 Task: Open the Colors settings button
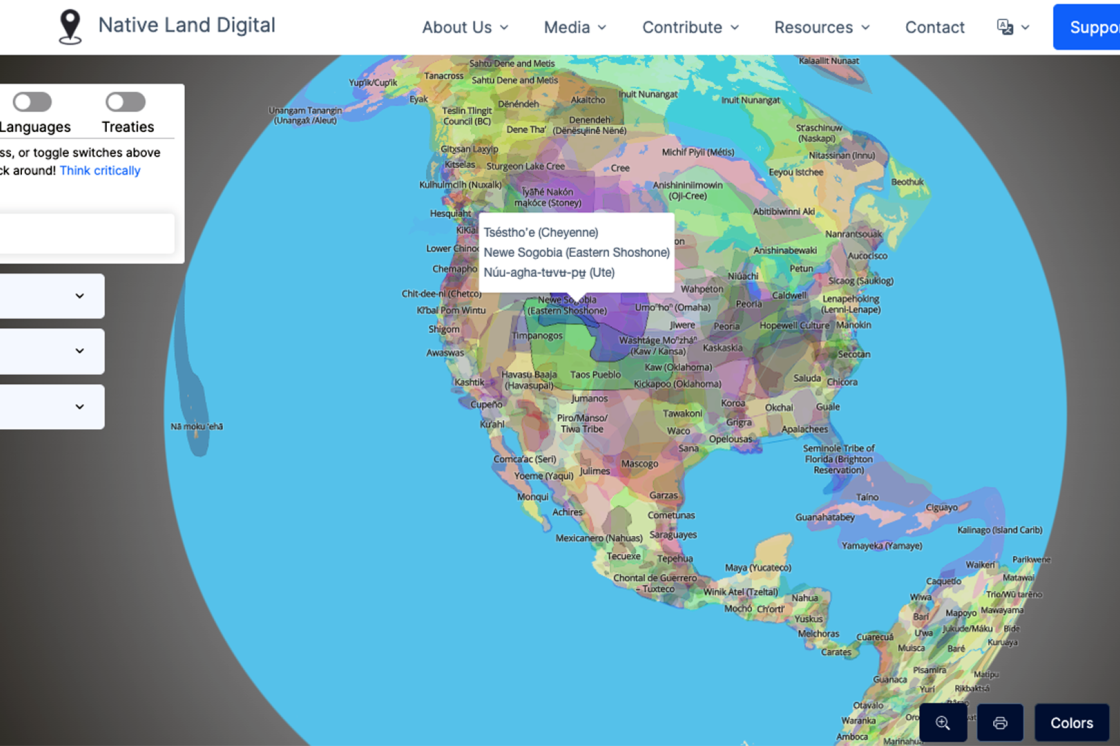[x=1071, y=722]
